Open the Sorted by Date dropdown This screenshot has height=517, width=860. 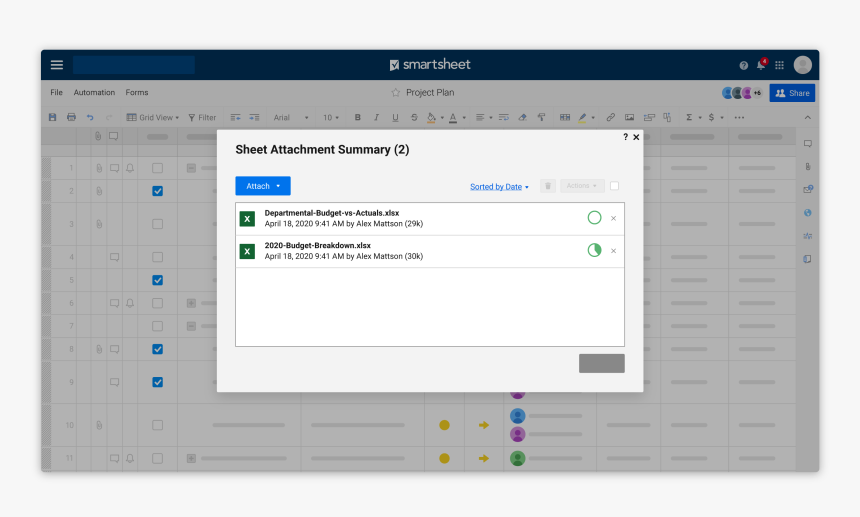(499, 187)
